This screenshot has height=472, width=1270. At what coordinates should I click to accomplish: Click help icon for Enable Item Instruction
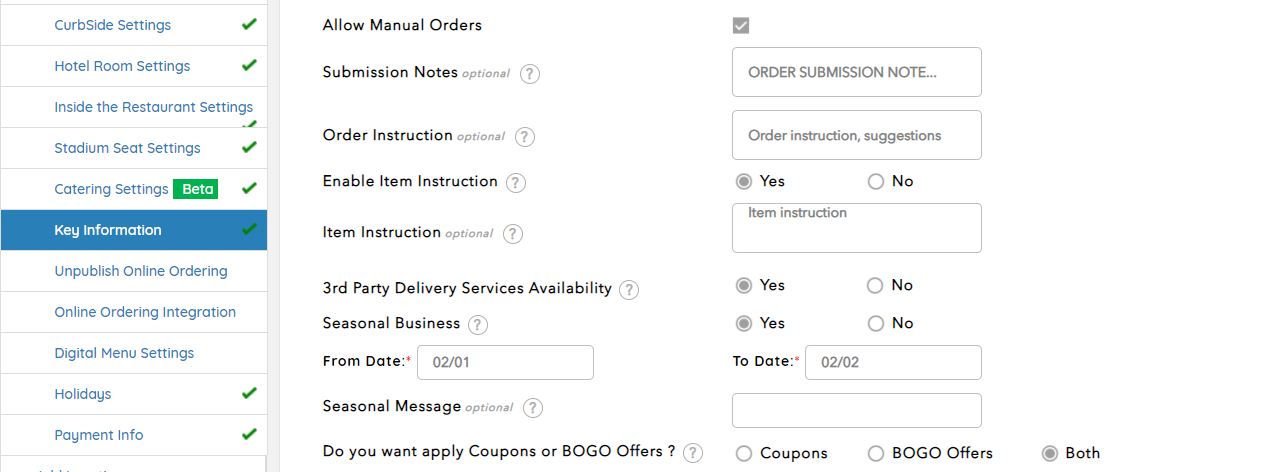515,182
